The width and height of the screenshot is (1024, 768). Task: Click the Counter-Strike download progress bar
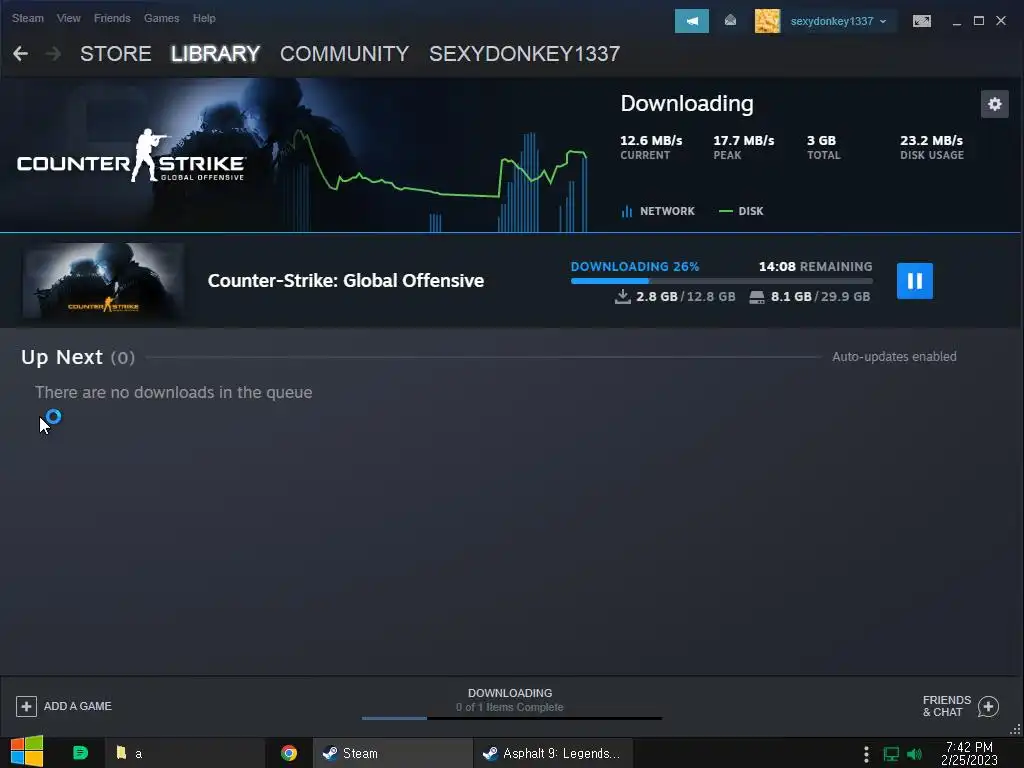pyautogui.click(x=722, y=281)
